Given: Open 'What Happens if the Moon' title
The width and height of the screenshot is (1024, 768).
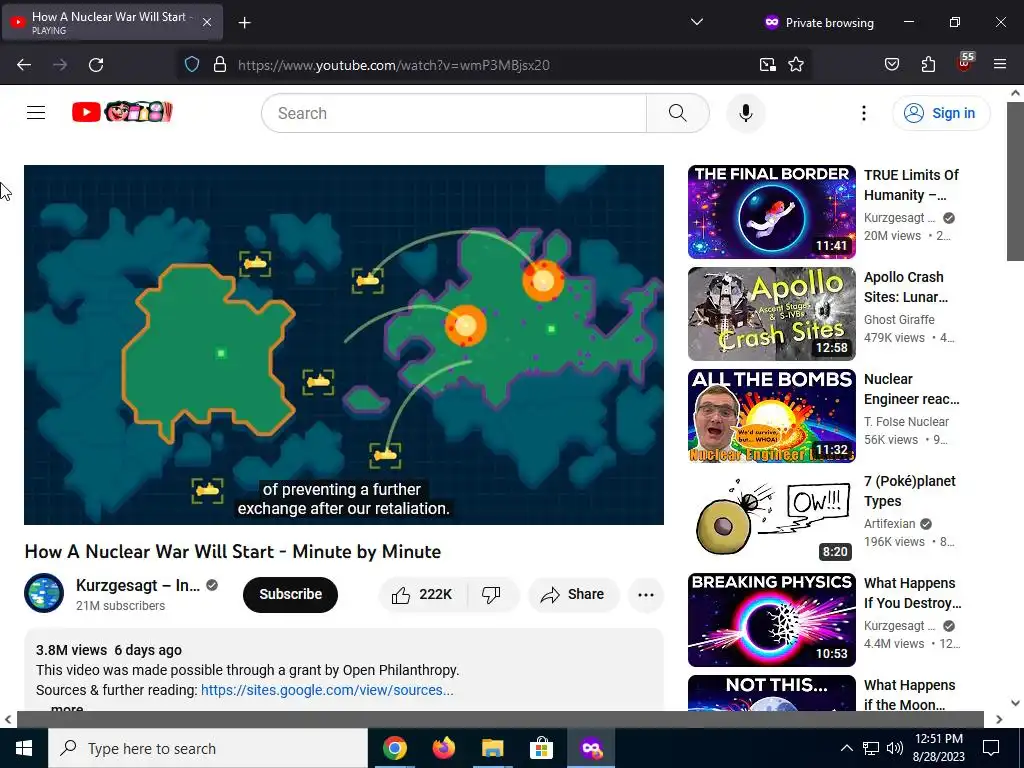Looking at the screenshot, I should point(909,695).
